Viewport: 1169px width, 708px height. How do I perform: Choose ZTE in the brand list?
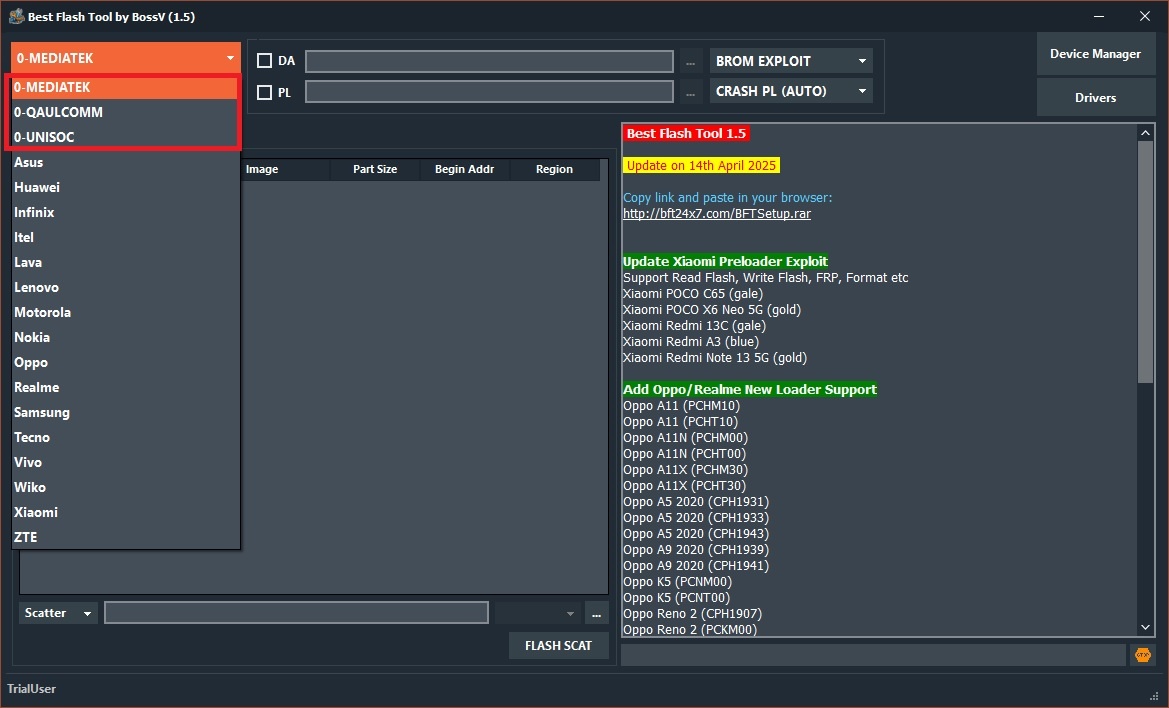tap(125, 537)
